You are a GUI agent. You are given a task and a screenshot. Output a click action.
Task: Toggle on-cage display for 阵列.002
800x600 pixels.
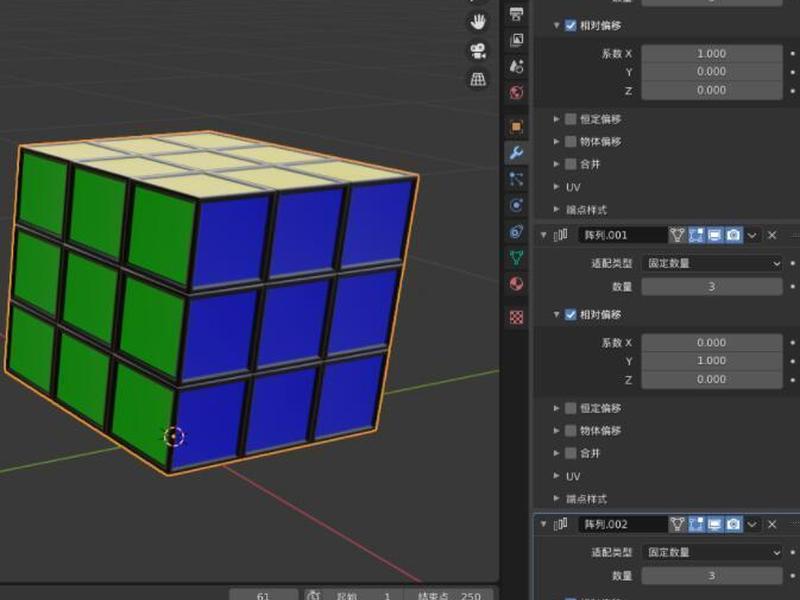click(677, 524)
